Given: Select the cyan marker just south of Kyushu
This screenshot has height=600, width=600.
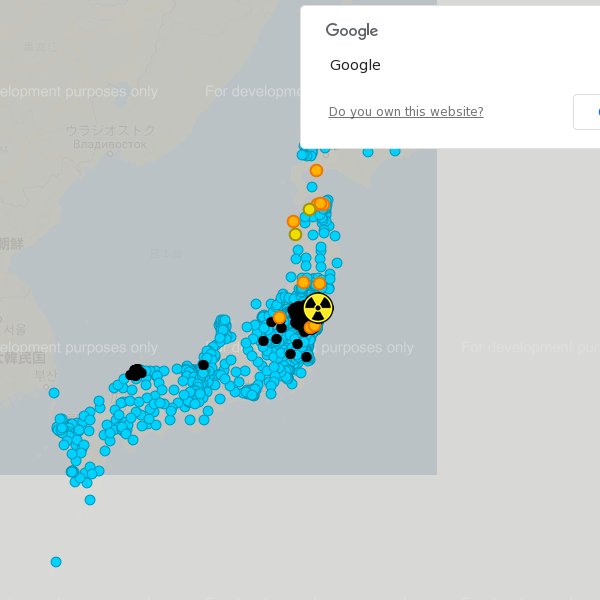Looking at the screenshot, I should (x=90, y=500).
